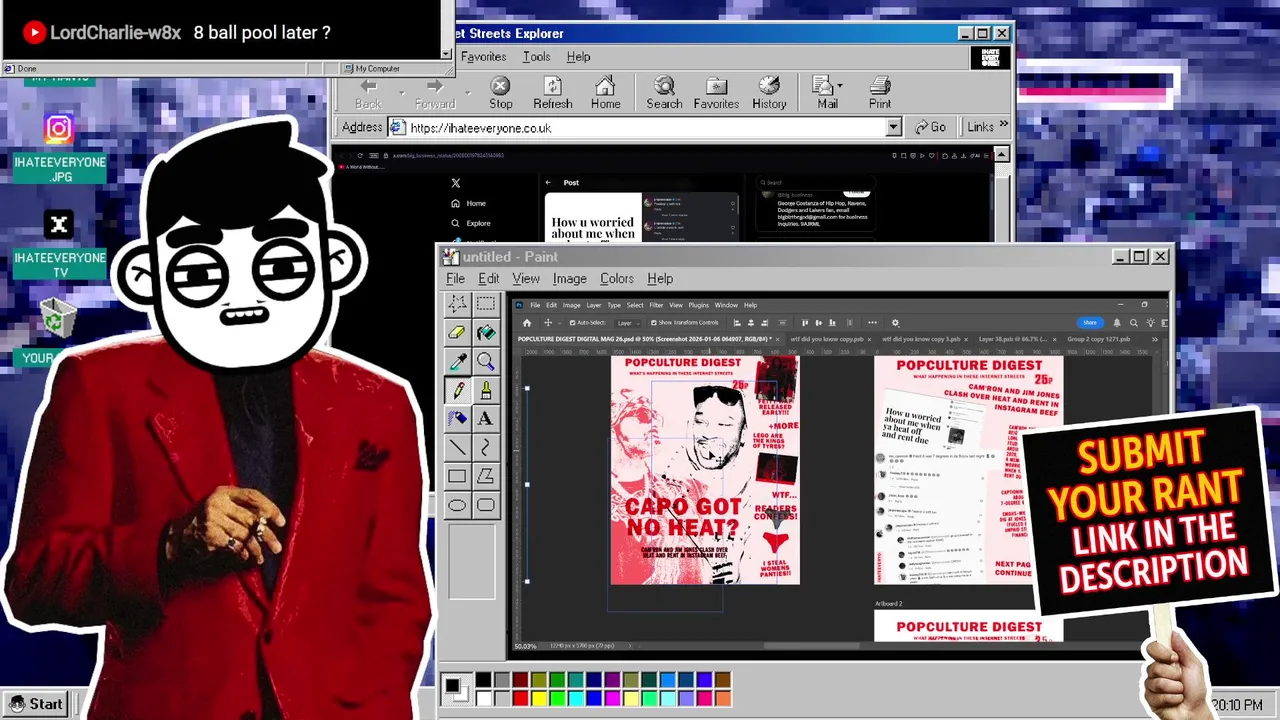
Task: Go to Home in Explorer toolbar
Action: coord(605,93)
